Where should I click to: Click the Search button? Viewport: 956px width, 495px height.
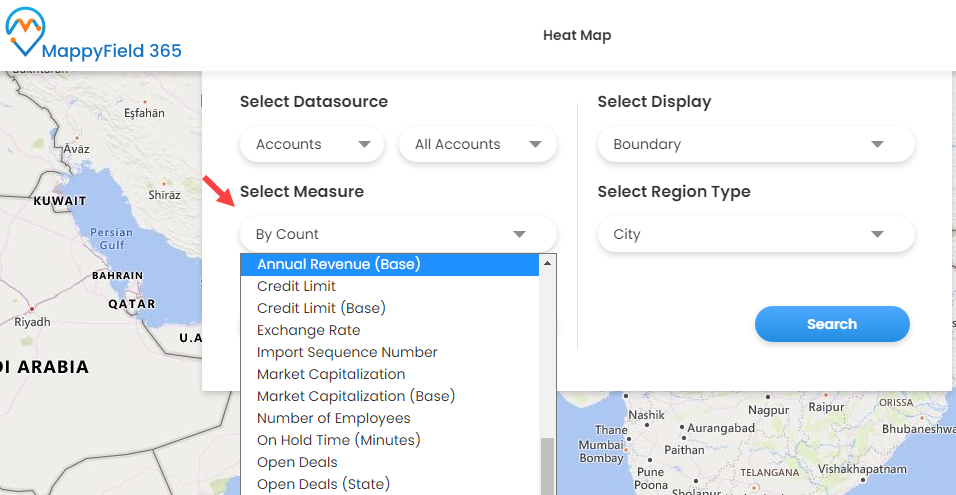click(x=831, y=324)
